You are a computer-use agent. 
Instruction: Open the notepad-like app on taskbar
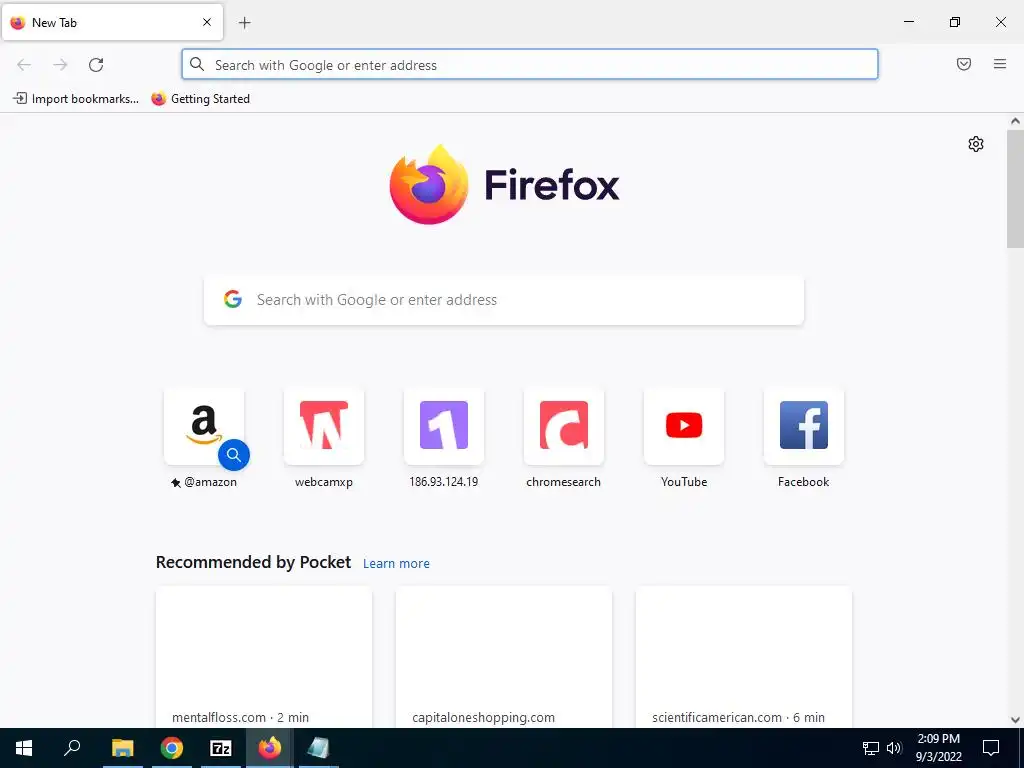click(318, 748)
